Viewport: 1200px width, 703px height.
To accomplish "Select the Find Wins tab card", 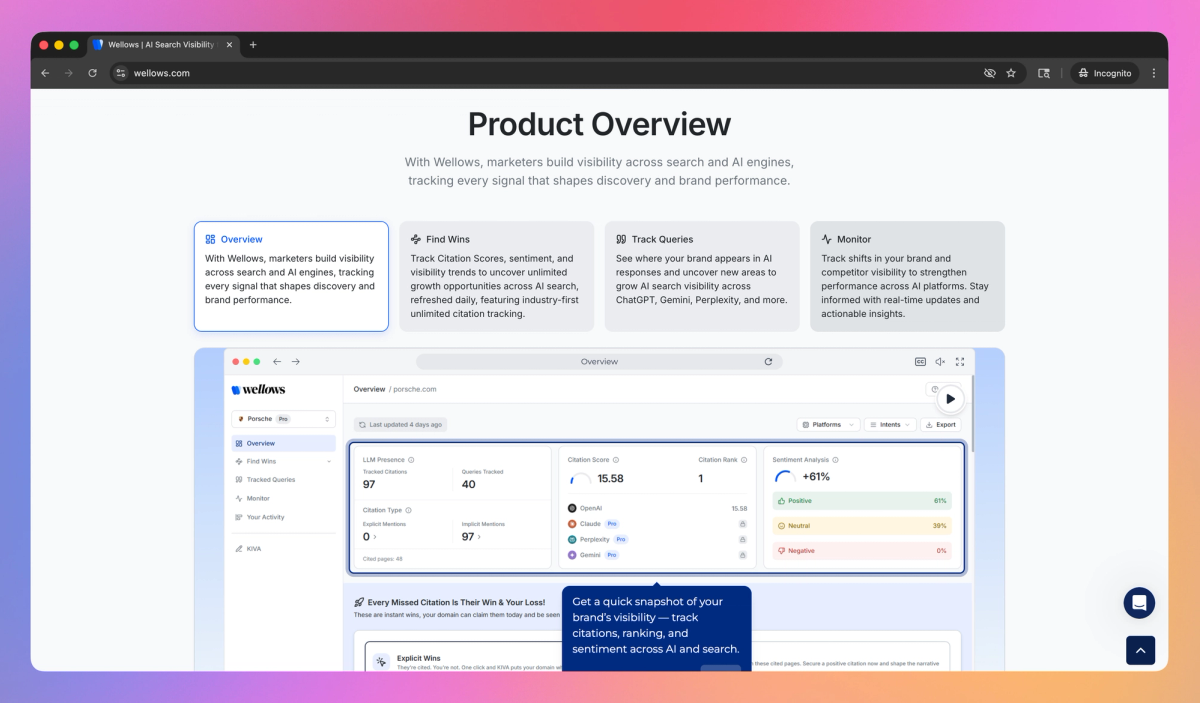I will pyautogui.click(x=496, y=276).
